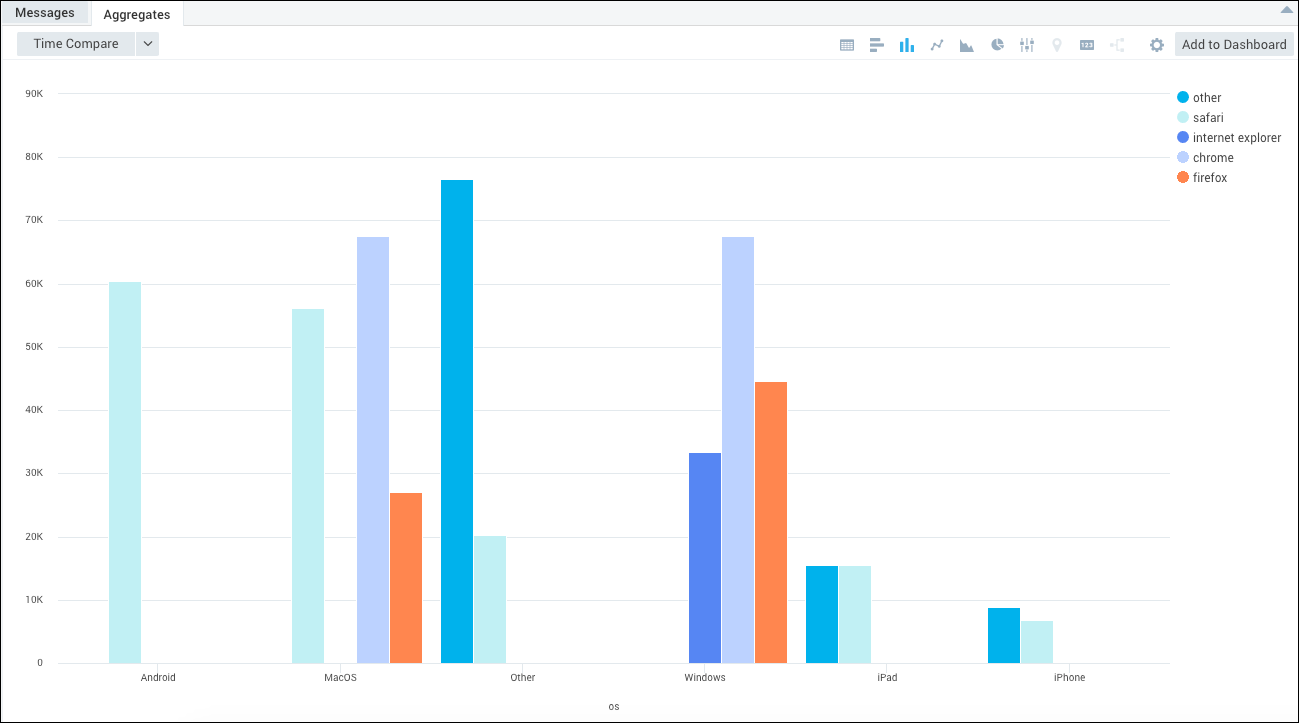The width and height of the screenshot is (1299, 723).
Task: Select the horizontal bar chart view
Action: [877, 44]
